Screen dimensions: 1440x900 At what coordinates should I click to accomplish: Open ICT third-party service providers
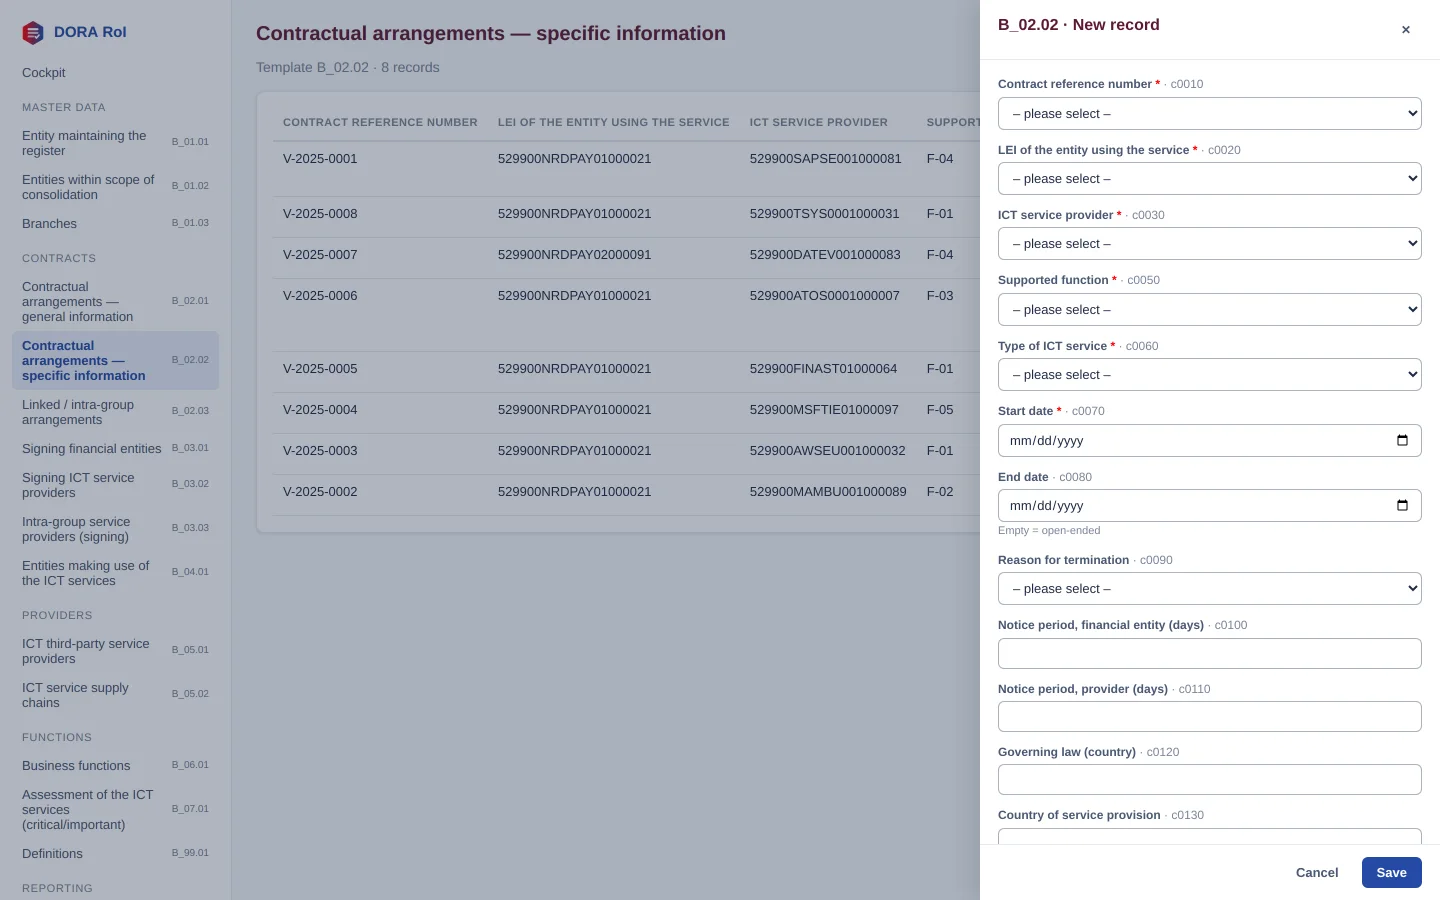point(115,651)
